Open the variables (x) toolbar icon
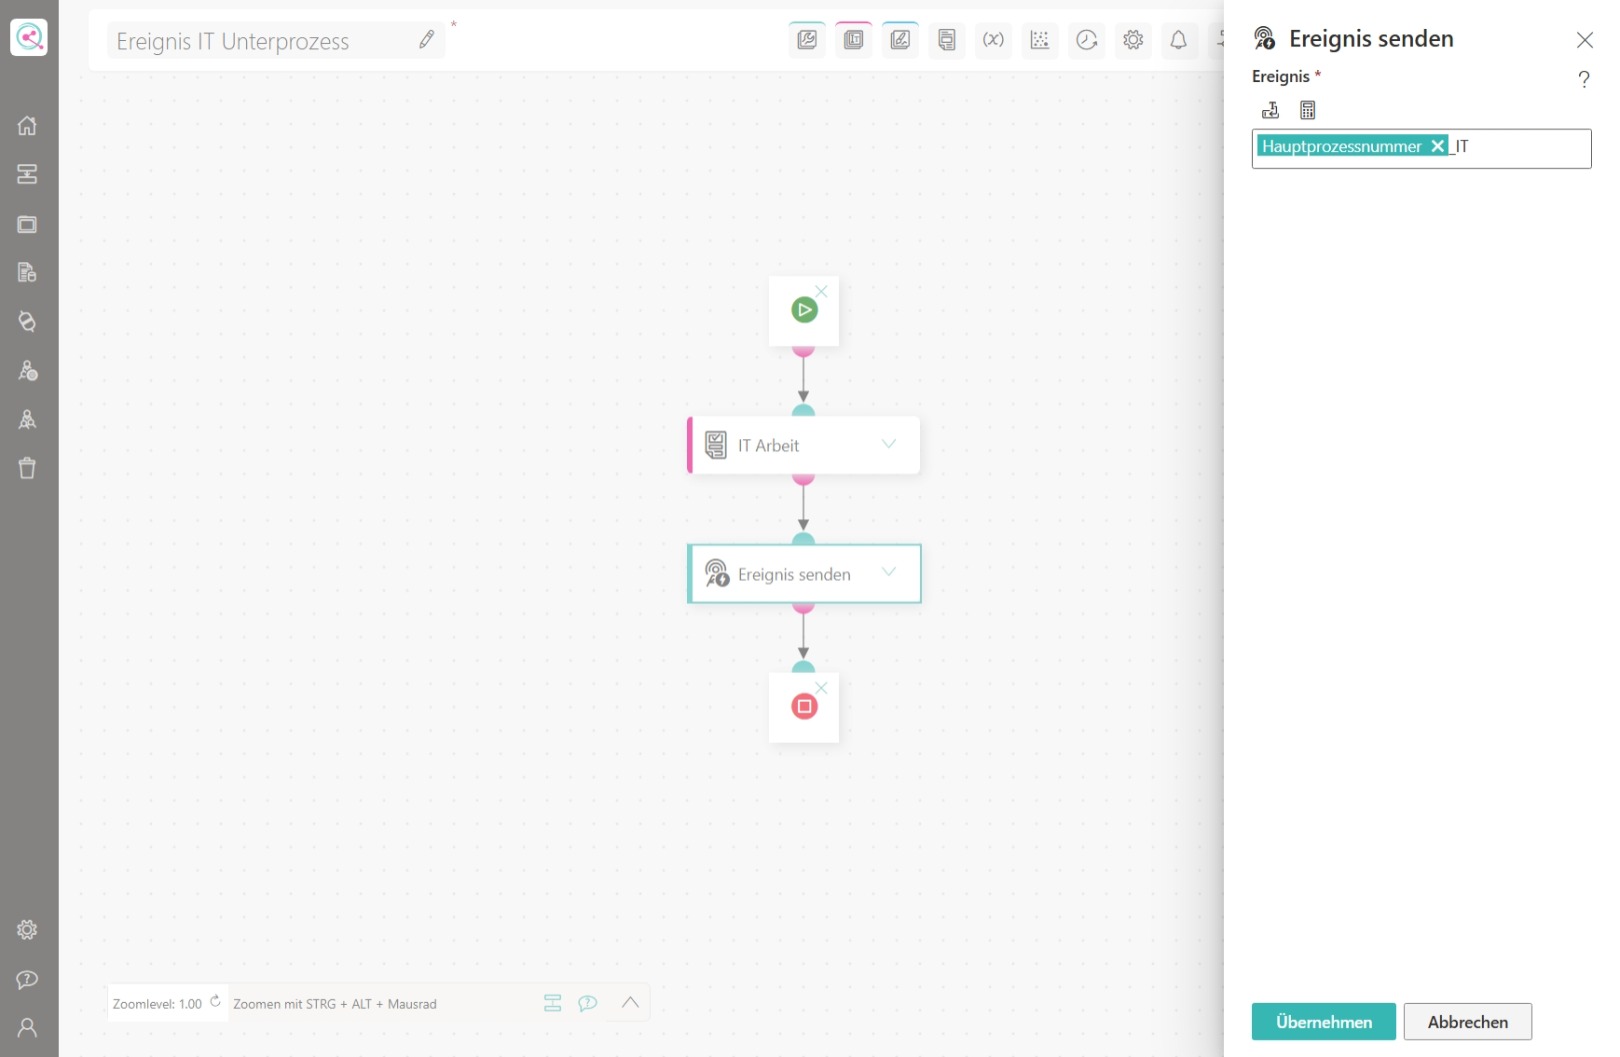The width and height of the screenshot is (1620, 1057). click(993, 40)
